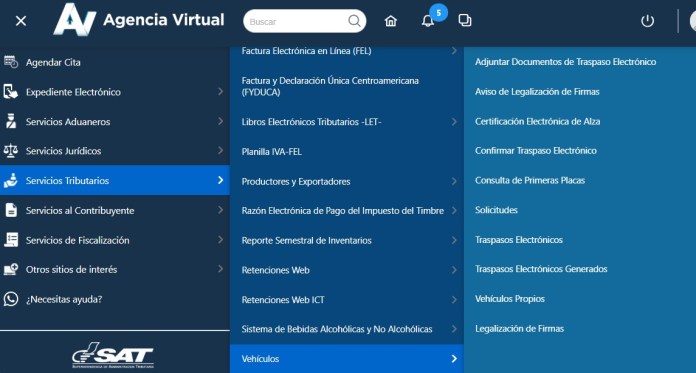This screenshot has width=696, height=373.
Task: Click the Legalización de Firmas option
Action: pos(519,329)
